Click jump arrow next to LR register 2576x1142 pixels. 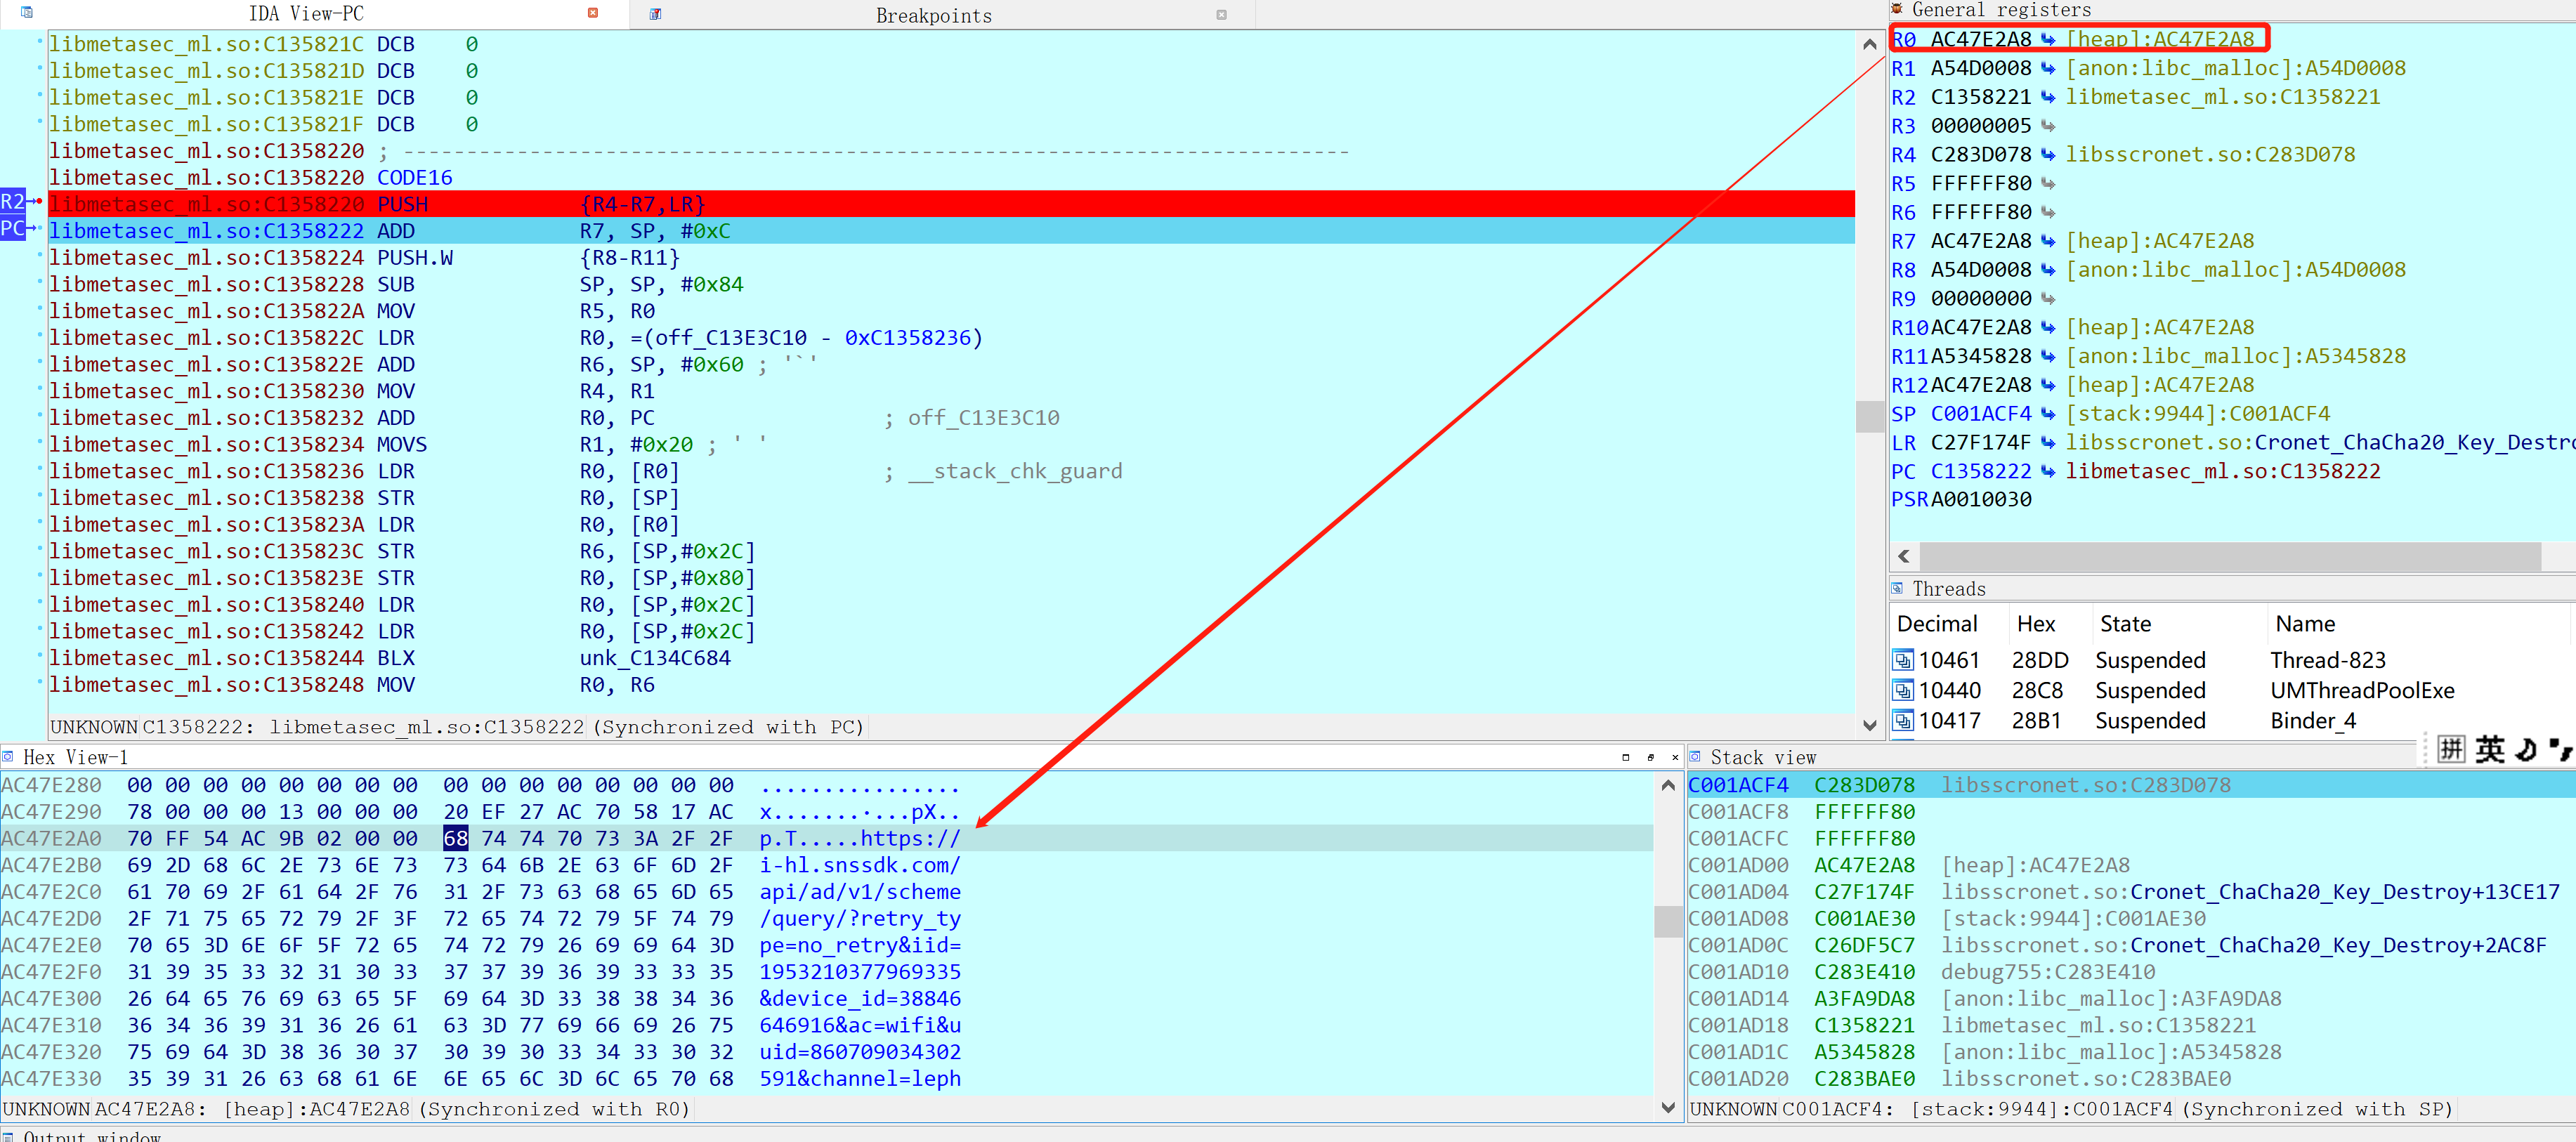coord(2048,442)
